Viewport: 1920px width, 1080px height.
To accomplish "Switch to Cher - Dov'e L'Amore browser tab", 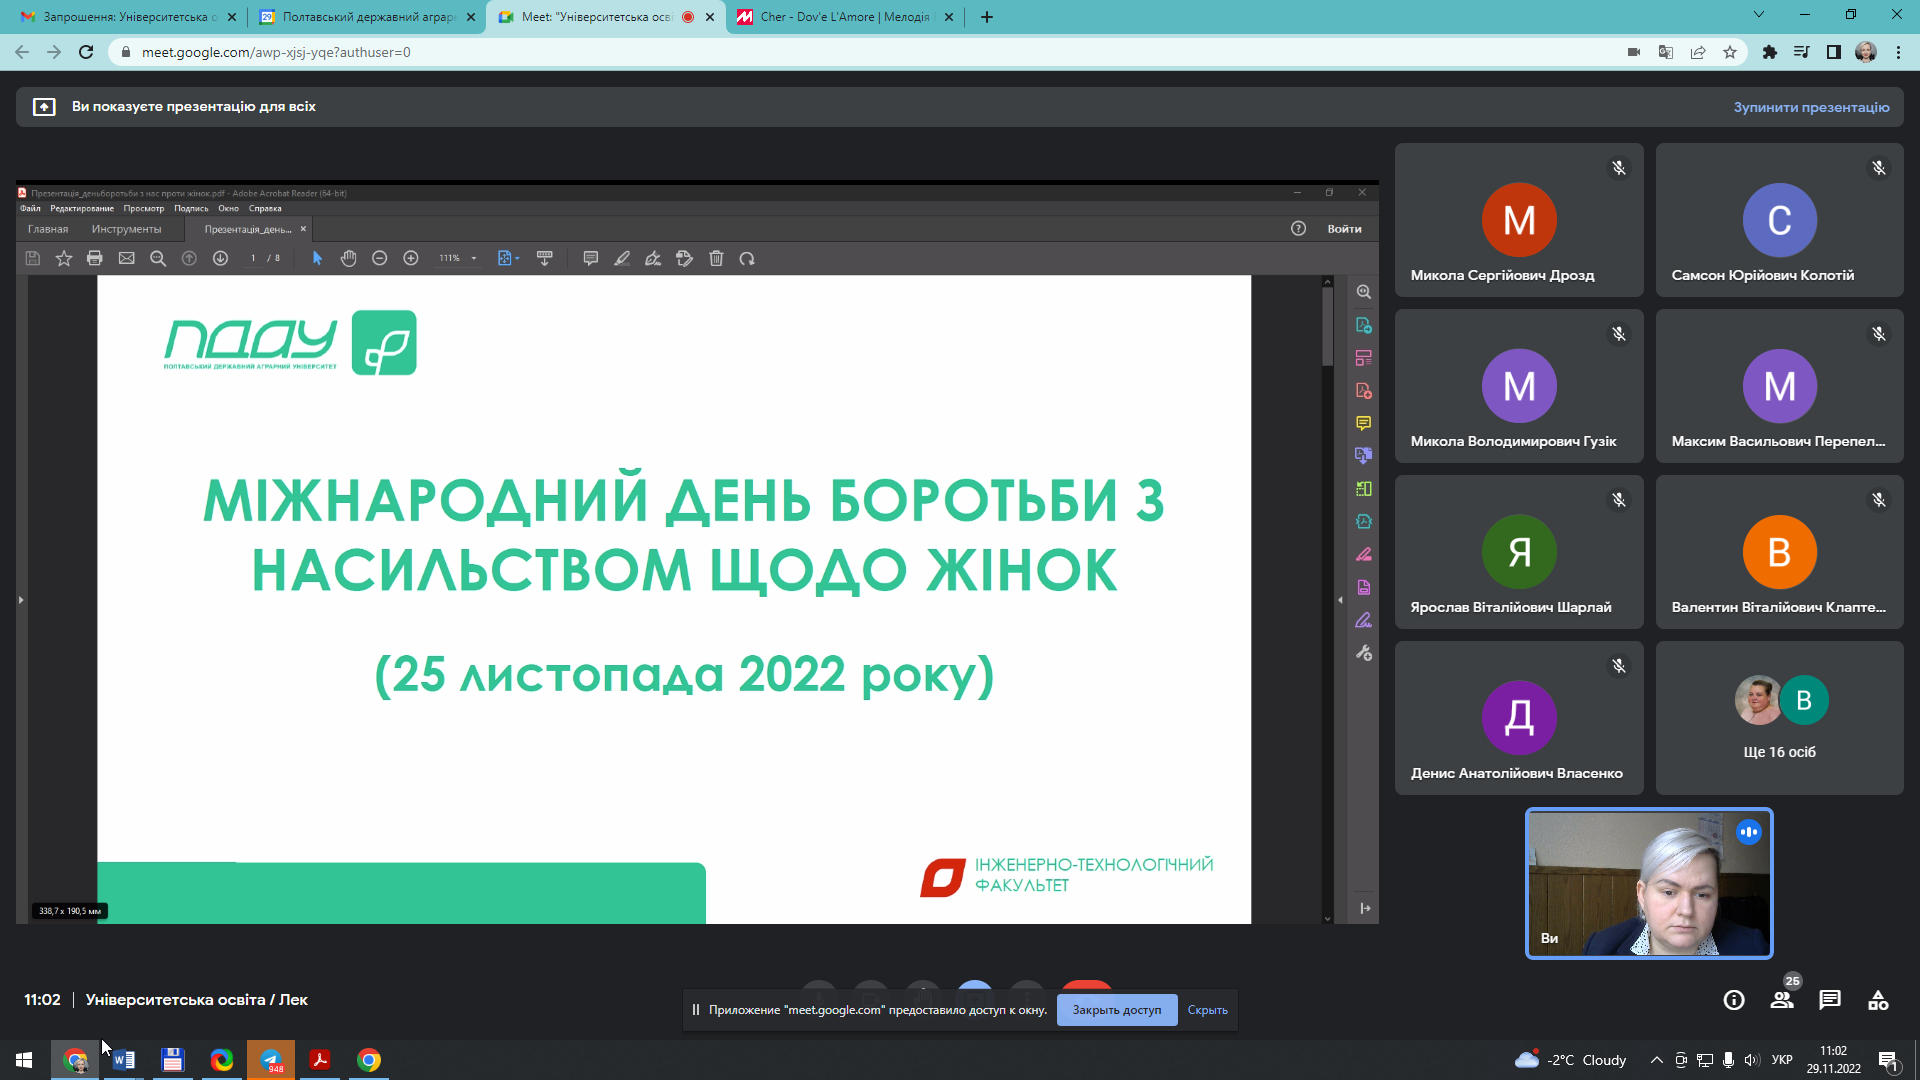I will pos(845,17).
